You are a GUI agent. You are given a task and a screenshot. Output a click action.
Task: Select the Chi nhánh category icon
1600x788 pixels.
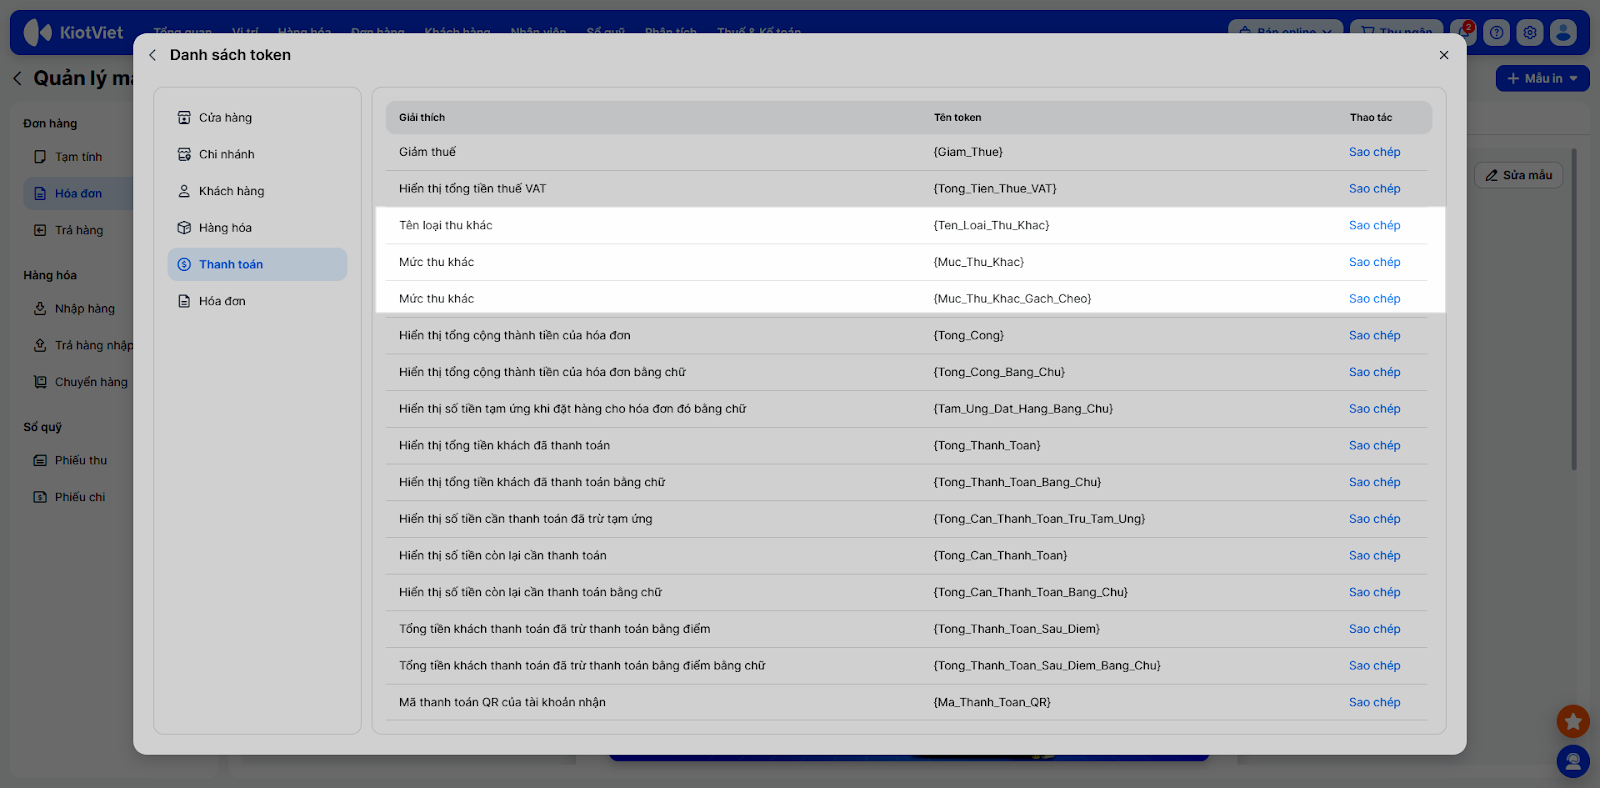tap(184, 155)
